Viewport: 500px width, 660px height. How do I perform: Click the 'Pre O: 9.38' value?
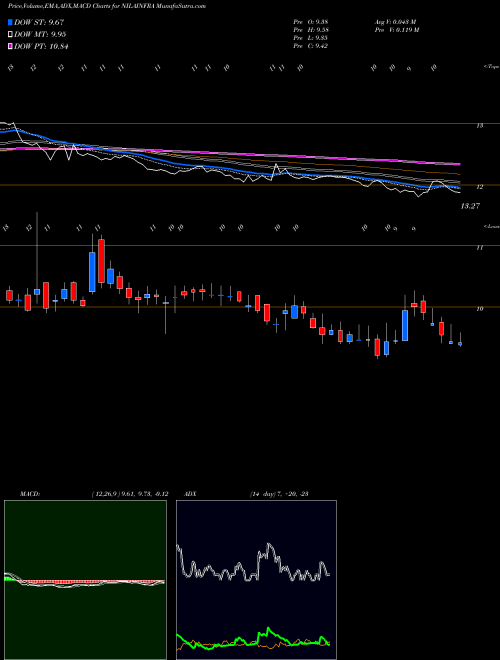311,22
